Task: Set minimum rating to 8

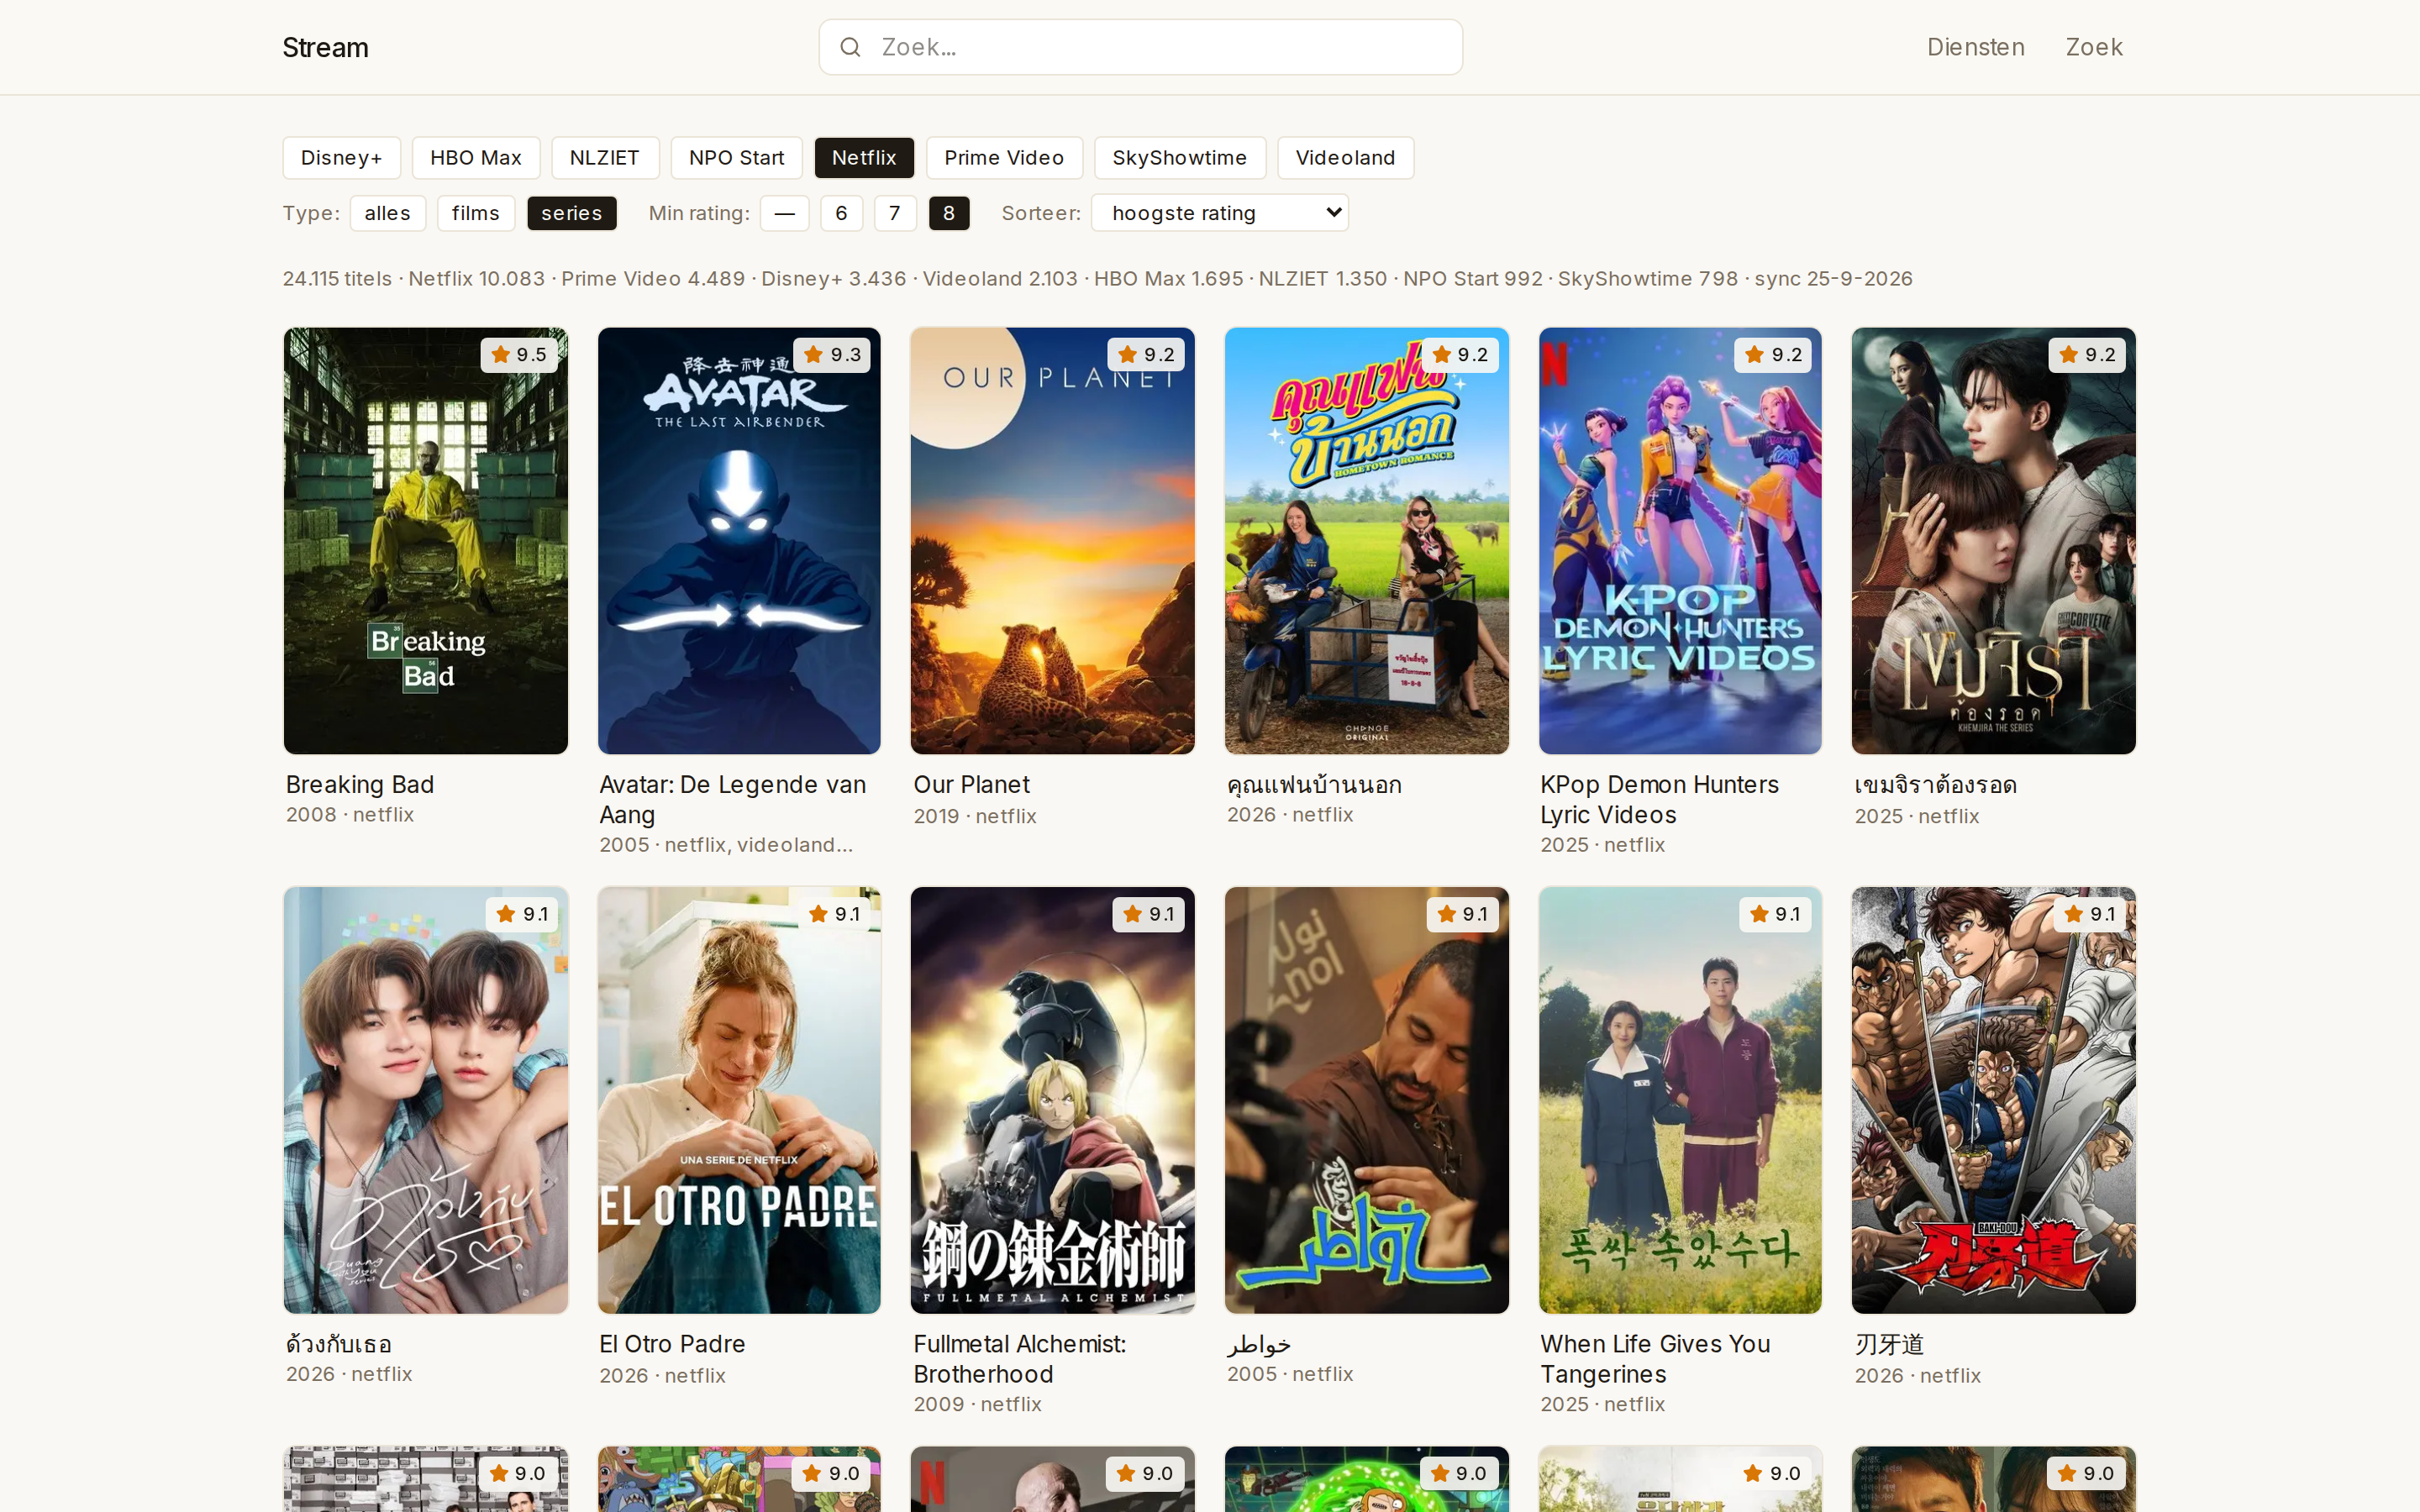Action: point(949,213)
